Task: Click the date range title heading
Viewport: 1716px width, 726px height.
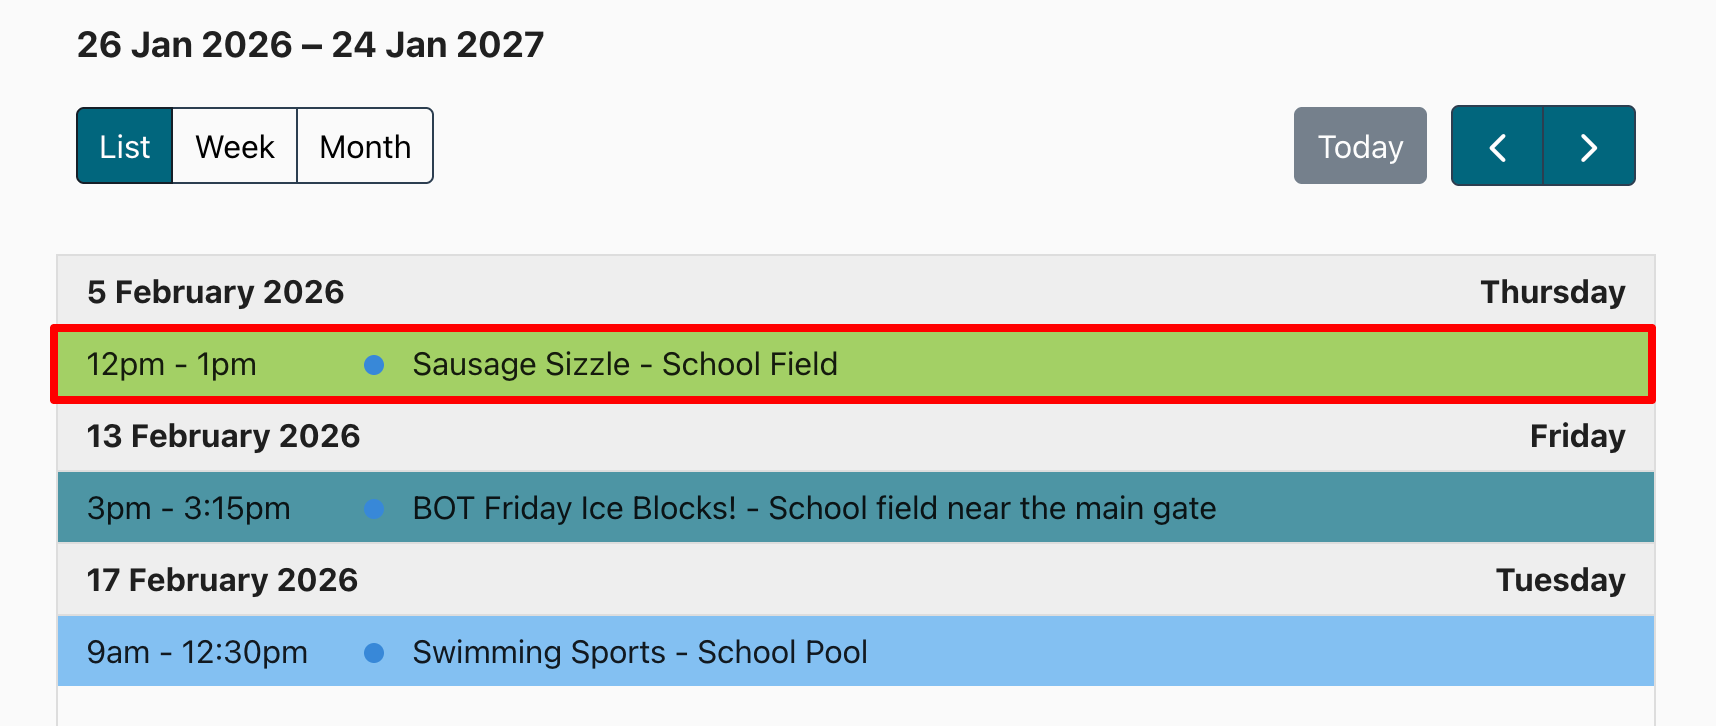Action: pyautogui.click(x=310, y=45)
